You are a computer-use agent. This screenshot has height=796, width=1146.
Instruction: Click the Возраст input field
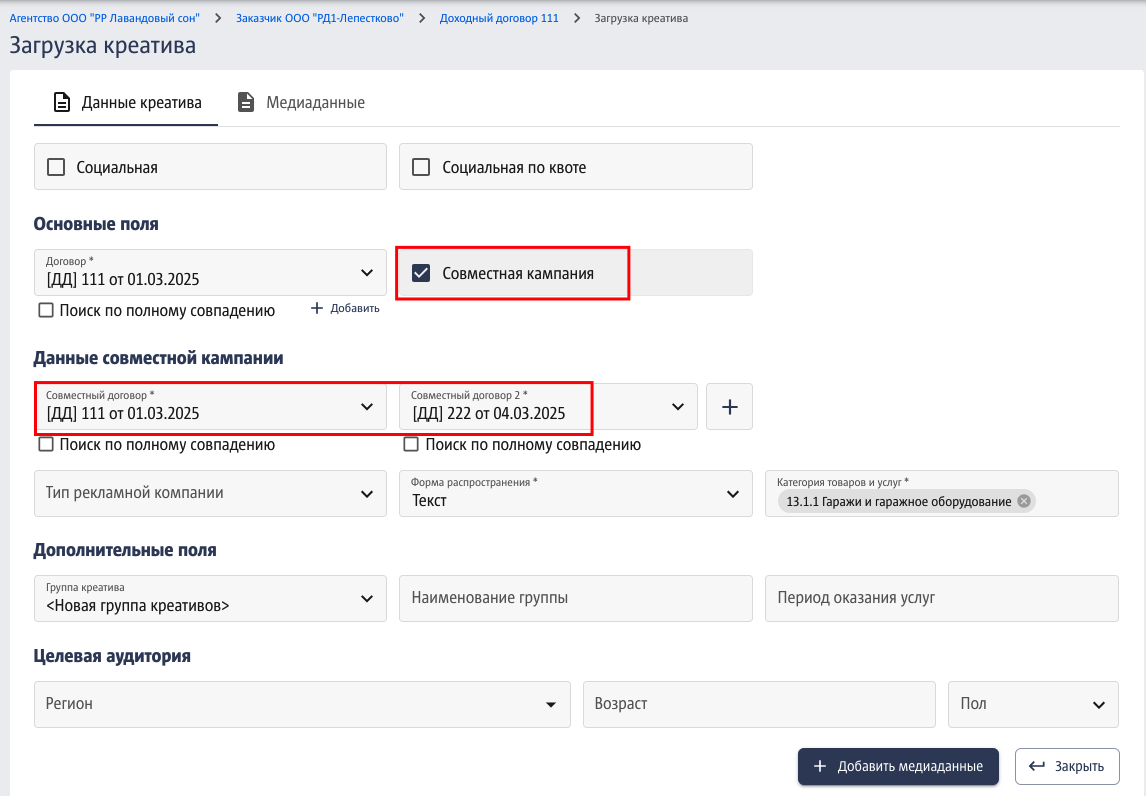[759, 704]
